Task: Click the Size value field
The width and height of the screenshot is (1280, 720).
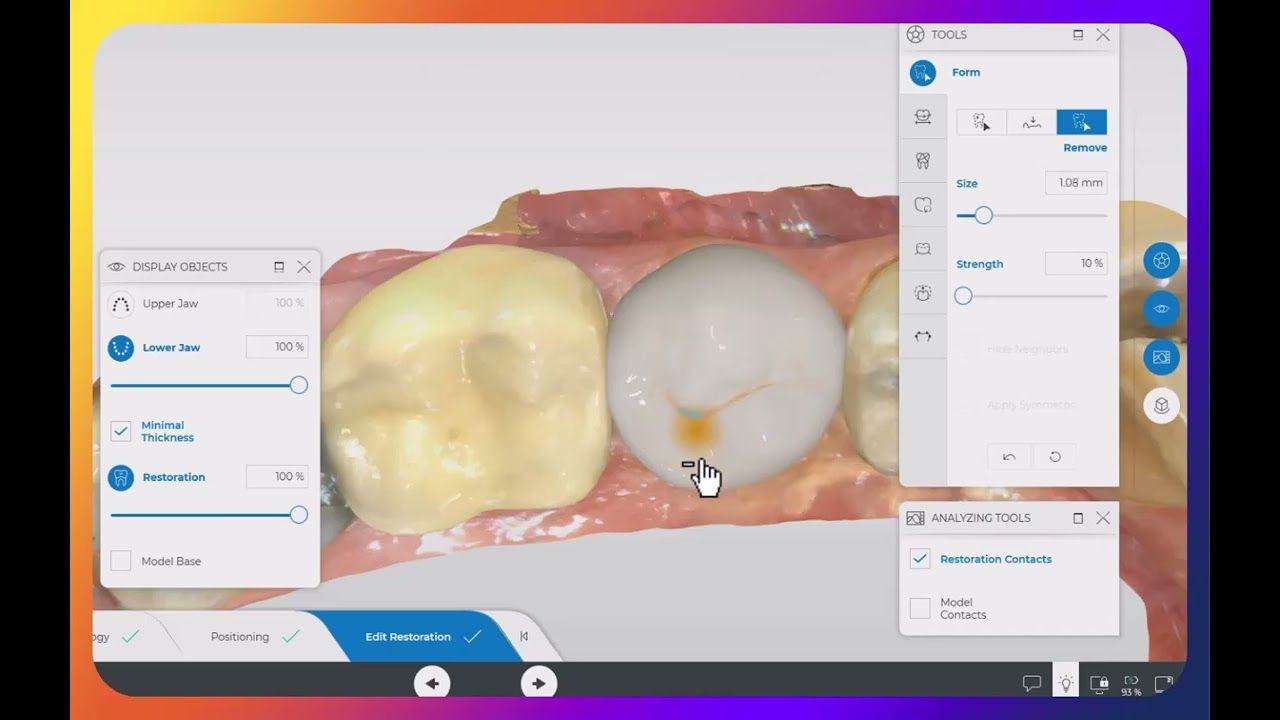Action: click(x=1075, y=183)
